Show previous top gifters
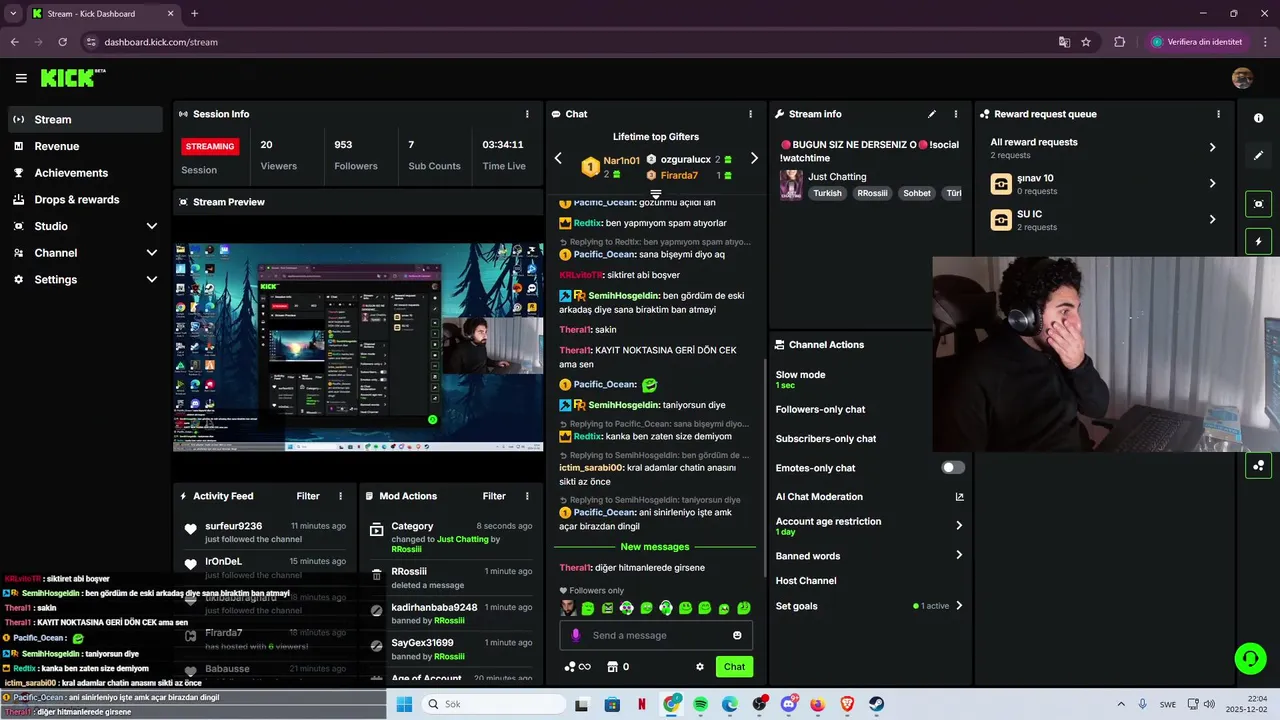The width and height of the screenshot is (1280, 720). point(558,158)
